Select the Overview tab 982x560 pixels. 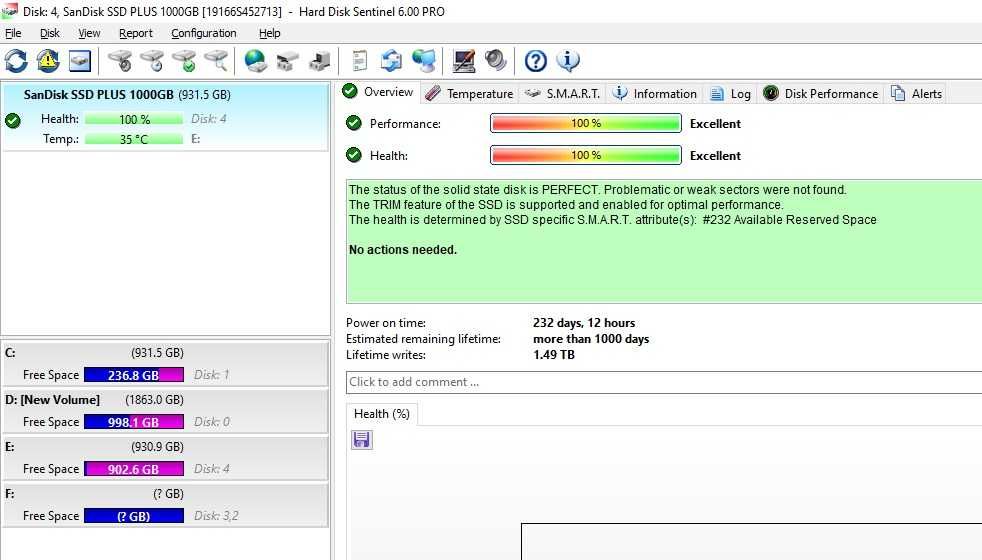pos(378,92)
